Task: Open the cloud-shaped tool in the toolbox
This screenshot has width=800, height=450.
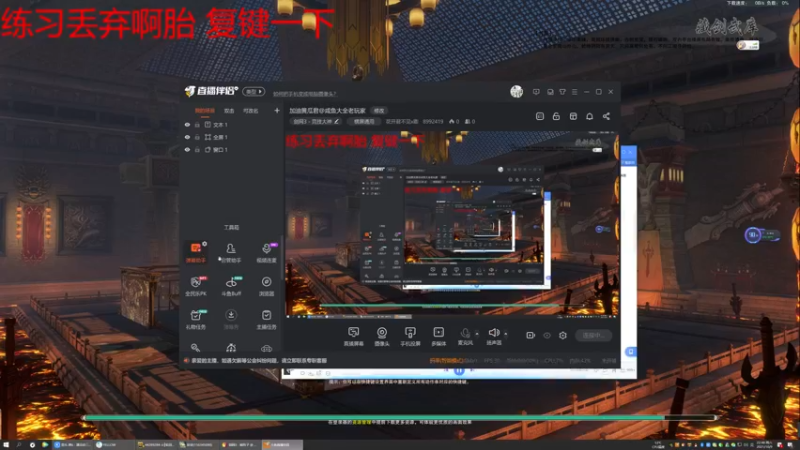Action: click(x=266, y=348)
